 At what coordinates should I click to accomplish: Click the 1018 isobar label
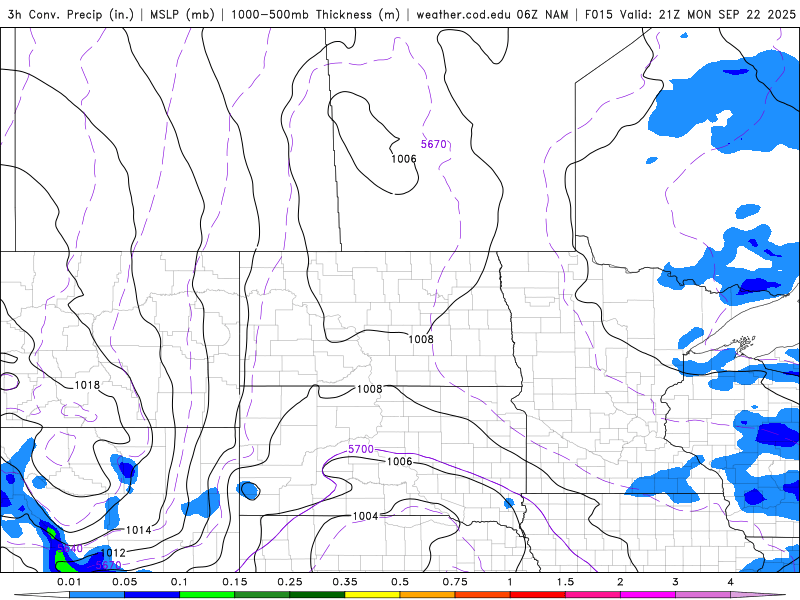click(x=87, y=385)
